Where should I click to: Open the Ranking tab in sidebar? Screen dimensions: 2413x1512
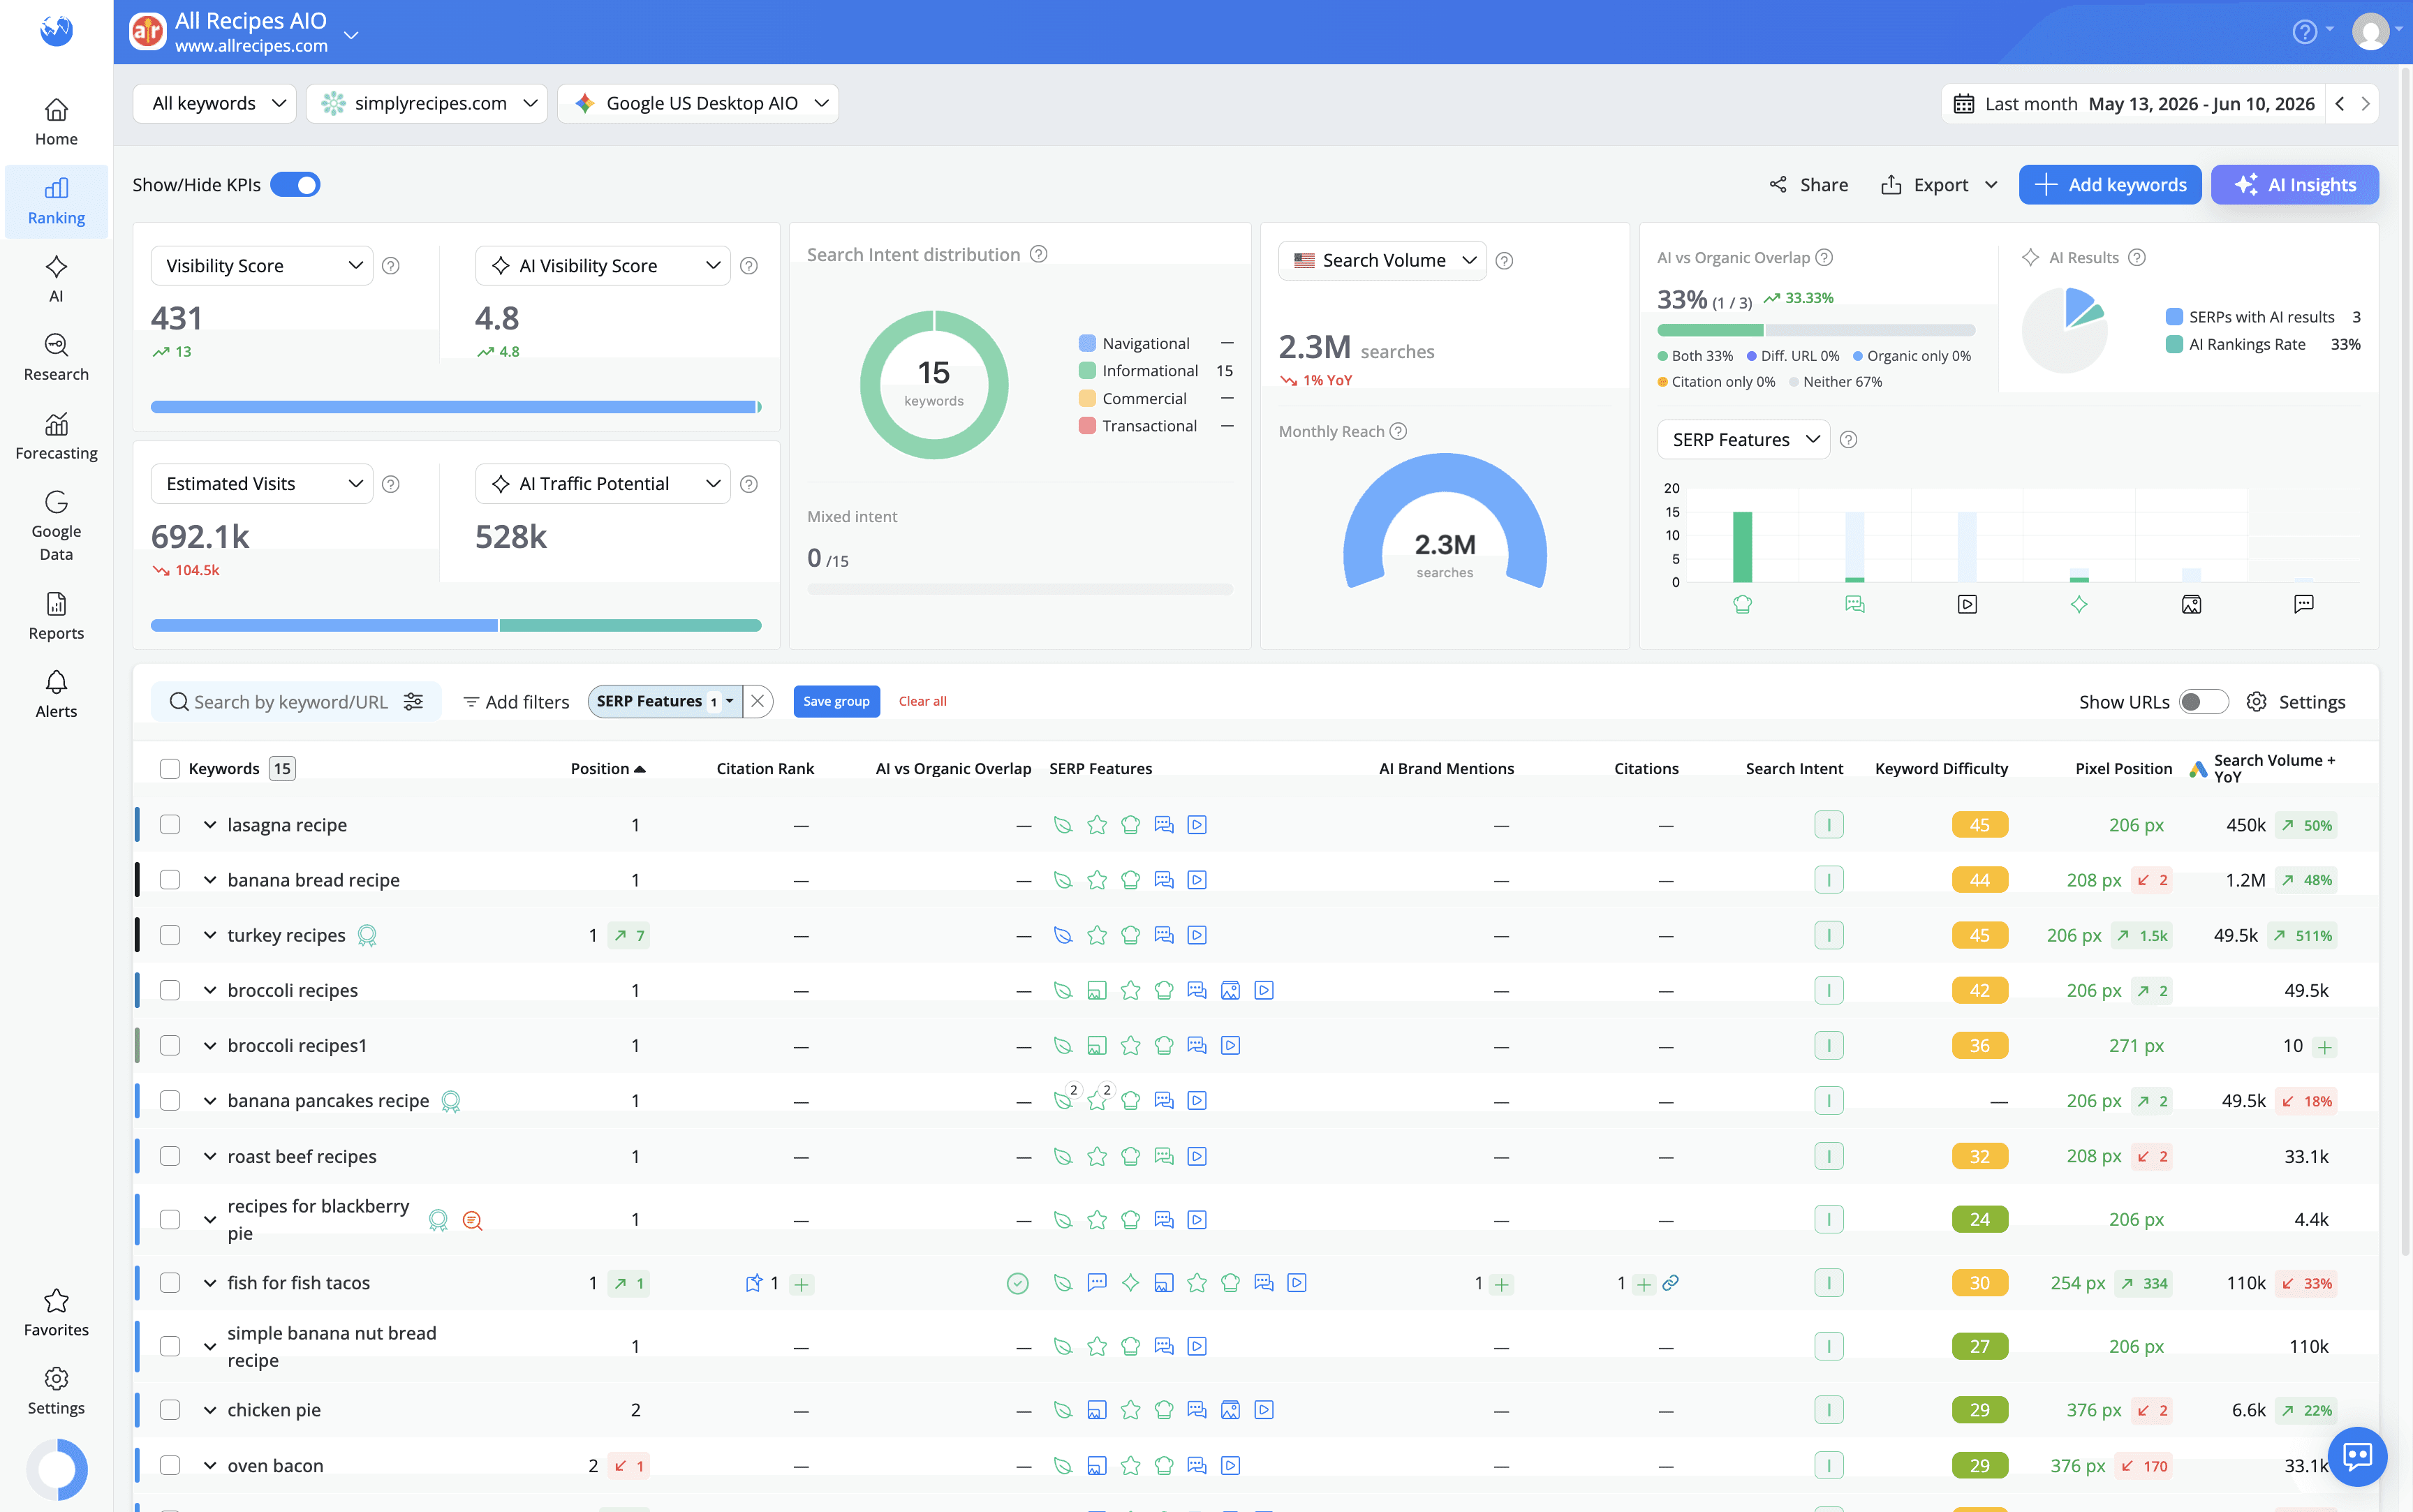point(56,201)
